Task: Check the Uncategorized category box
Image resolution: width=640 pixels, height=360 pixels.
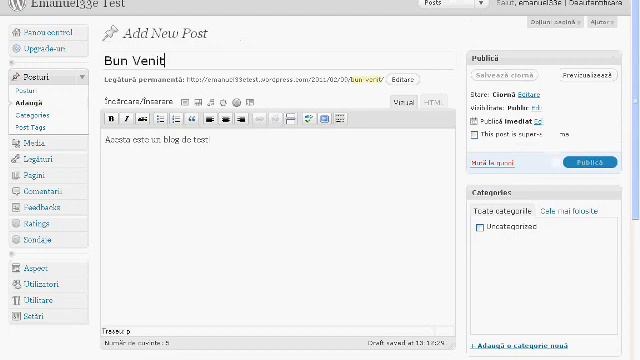Action: 480,227
